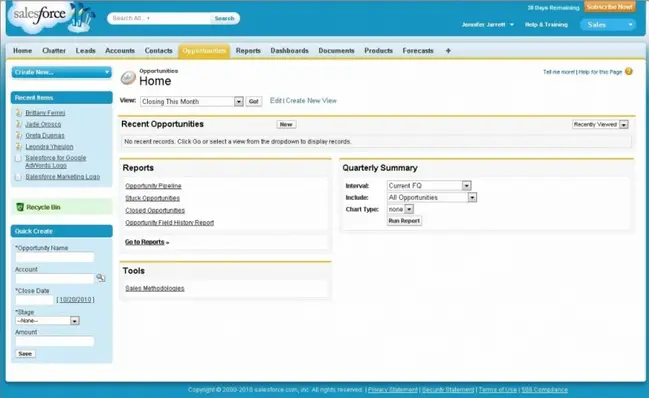Screen dimensions: 649x398
Task: Open the Chatter tab
Action: click(x=54, y=50)
